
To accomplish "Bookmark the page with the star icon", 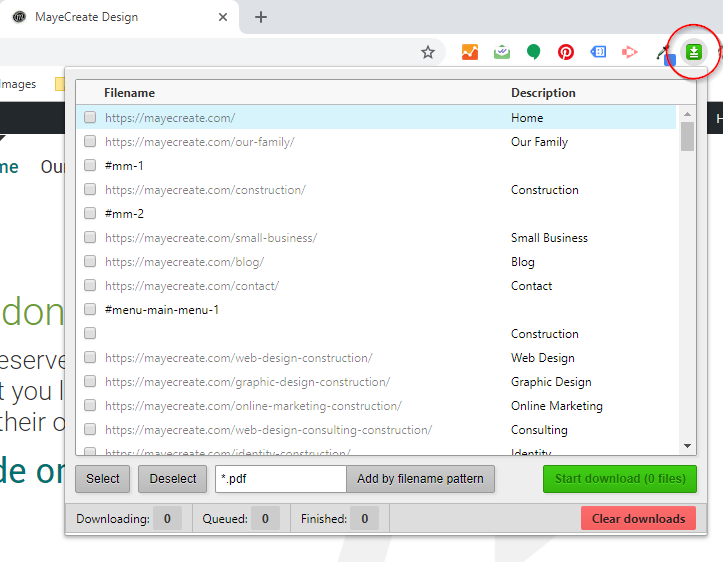I will 428,52.
